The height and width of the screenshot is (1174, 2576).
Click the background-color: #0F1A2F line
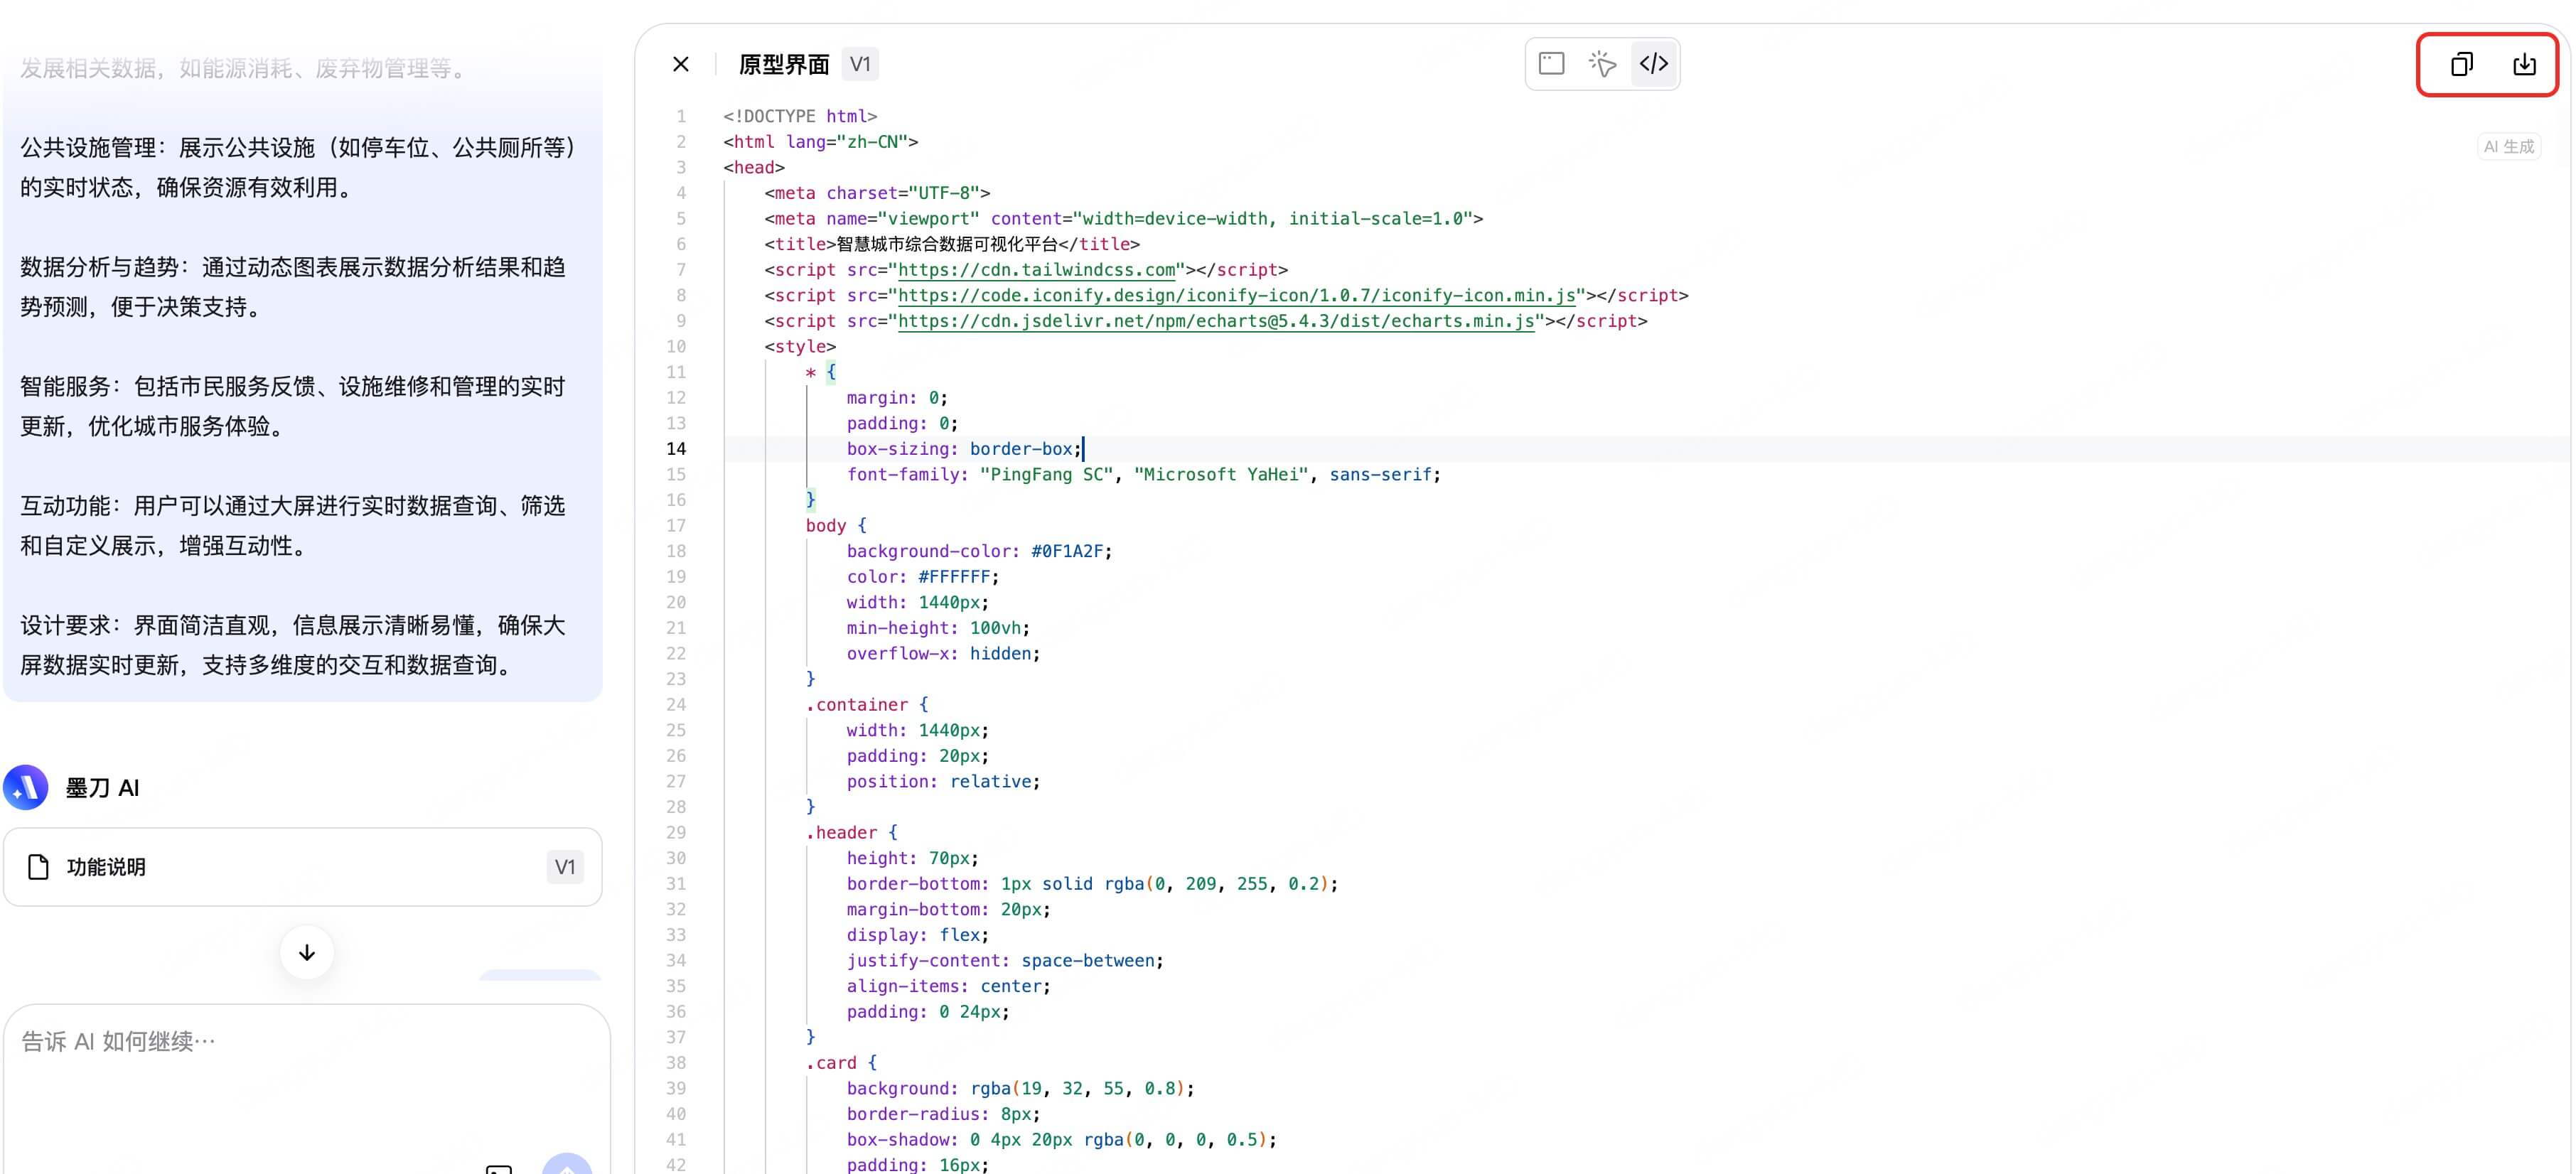(979, 551)
